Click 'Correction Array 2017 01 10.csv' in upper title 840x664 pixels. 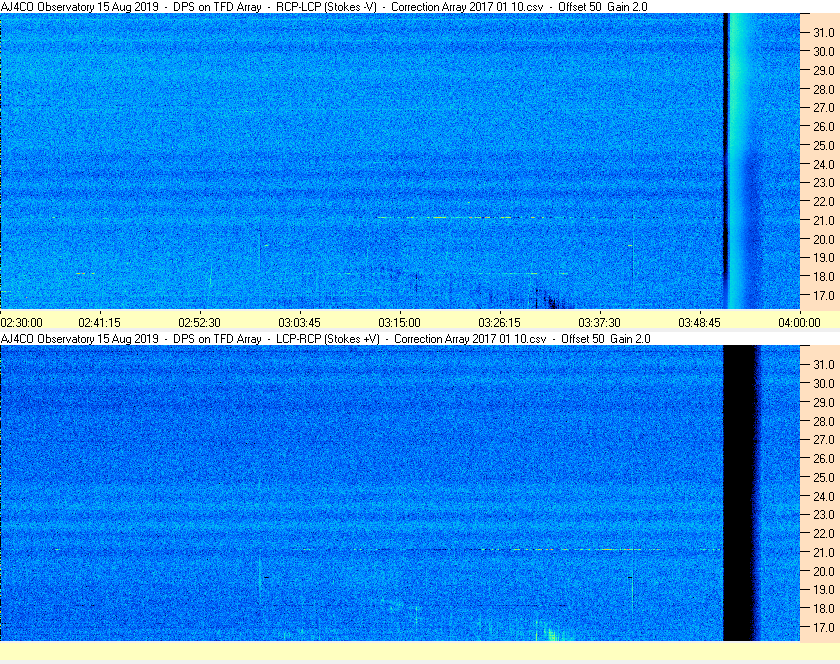click(467, 7)
